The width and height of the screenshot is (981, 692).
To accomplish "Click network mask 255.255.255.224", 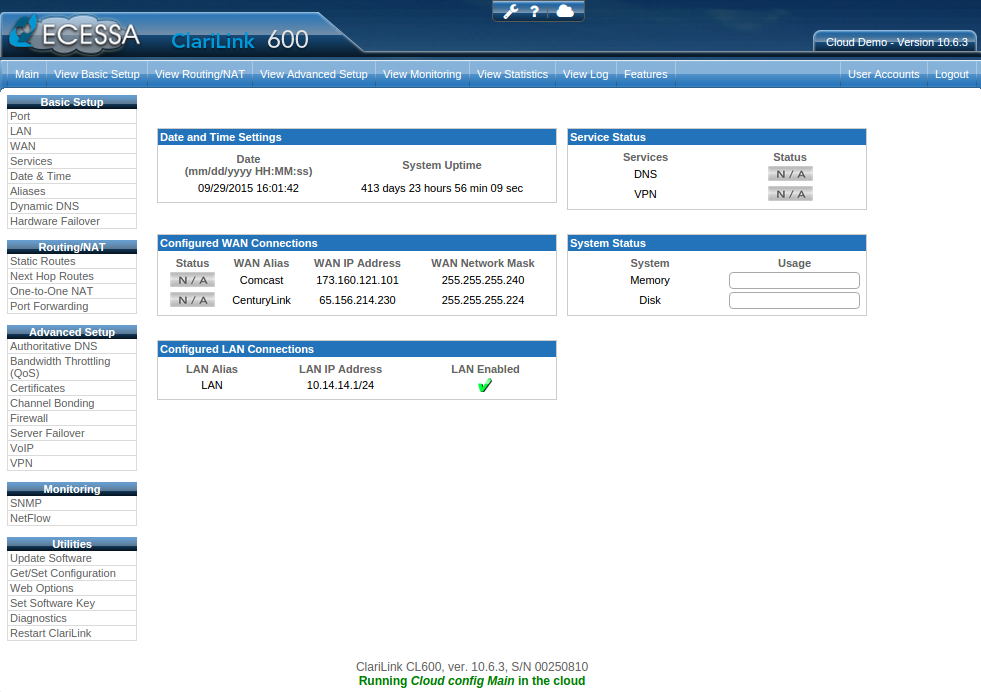I will pyautogui.click(x=483, y=300).
